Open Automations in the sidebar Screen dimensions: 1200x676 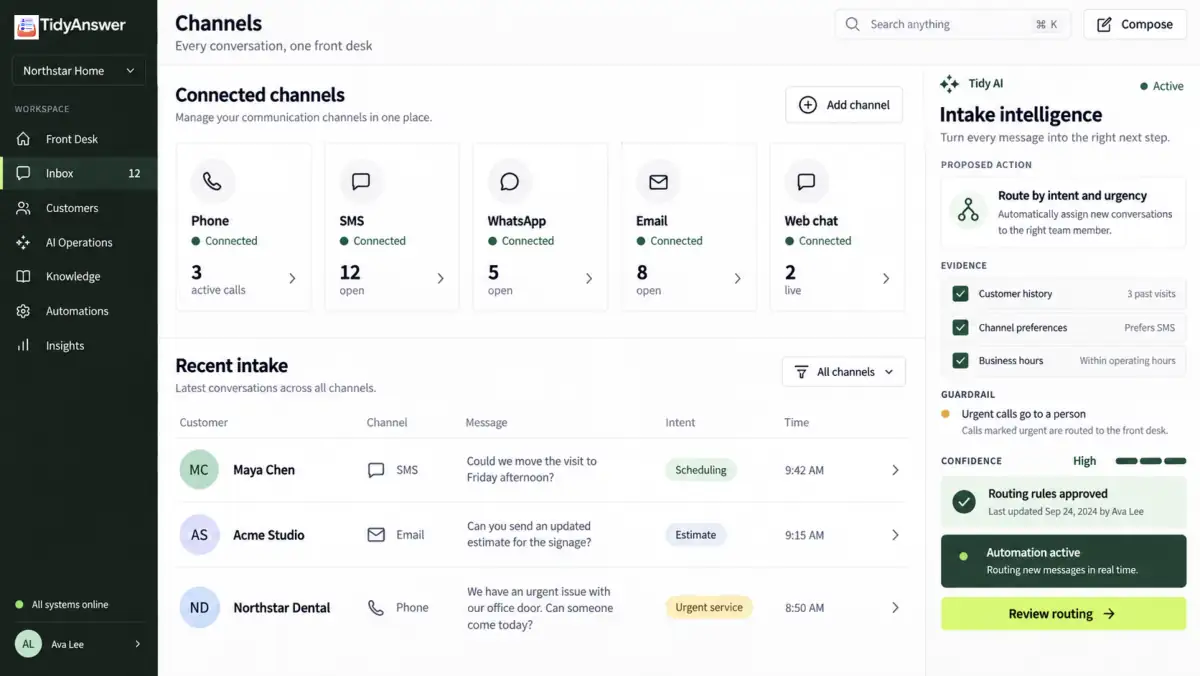[x=78, y=311]
